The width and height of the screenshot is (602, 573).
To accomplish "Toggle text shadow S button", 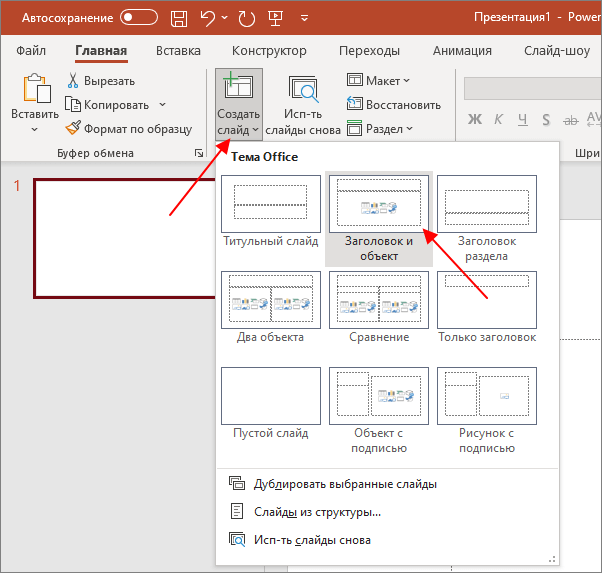I will [546, 119].
